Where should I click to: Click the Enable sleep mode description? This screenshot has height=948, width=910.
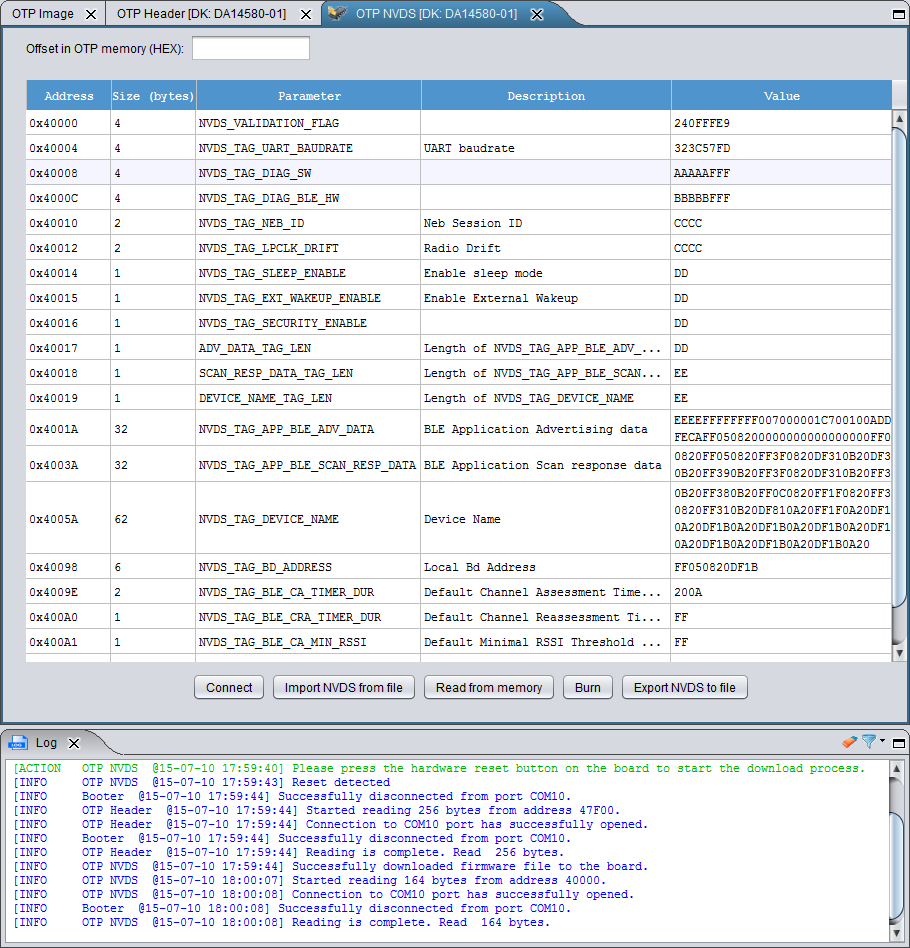click(x=545, y=273)
